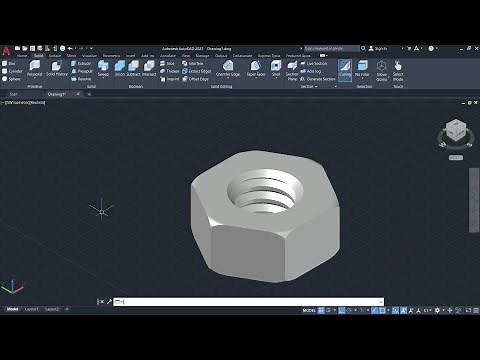Toggle grid display in status bar
This screenshot has width=480, height=360.
click(321, 310)
